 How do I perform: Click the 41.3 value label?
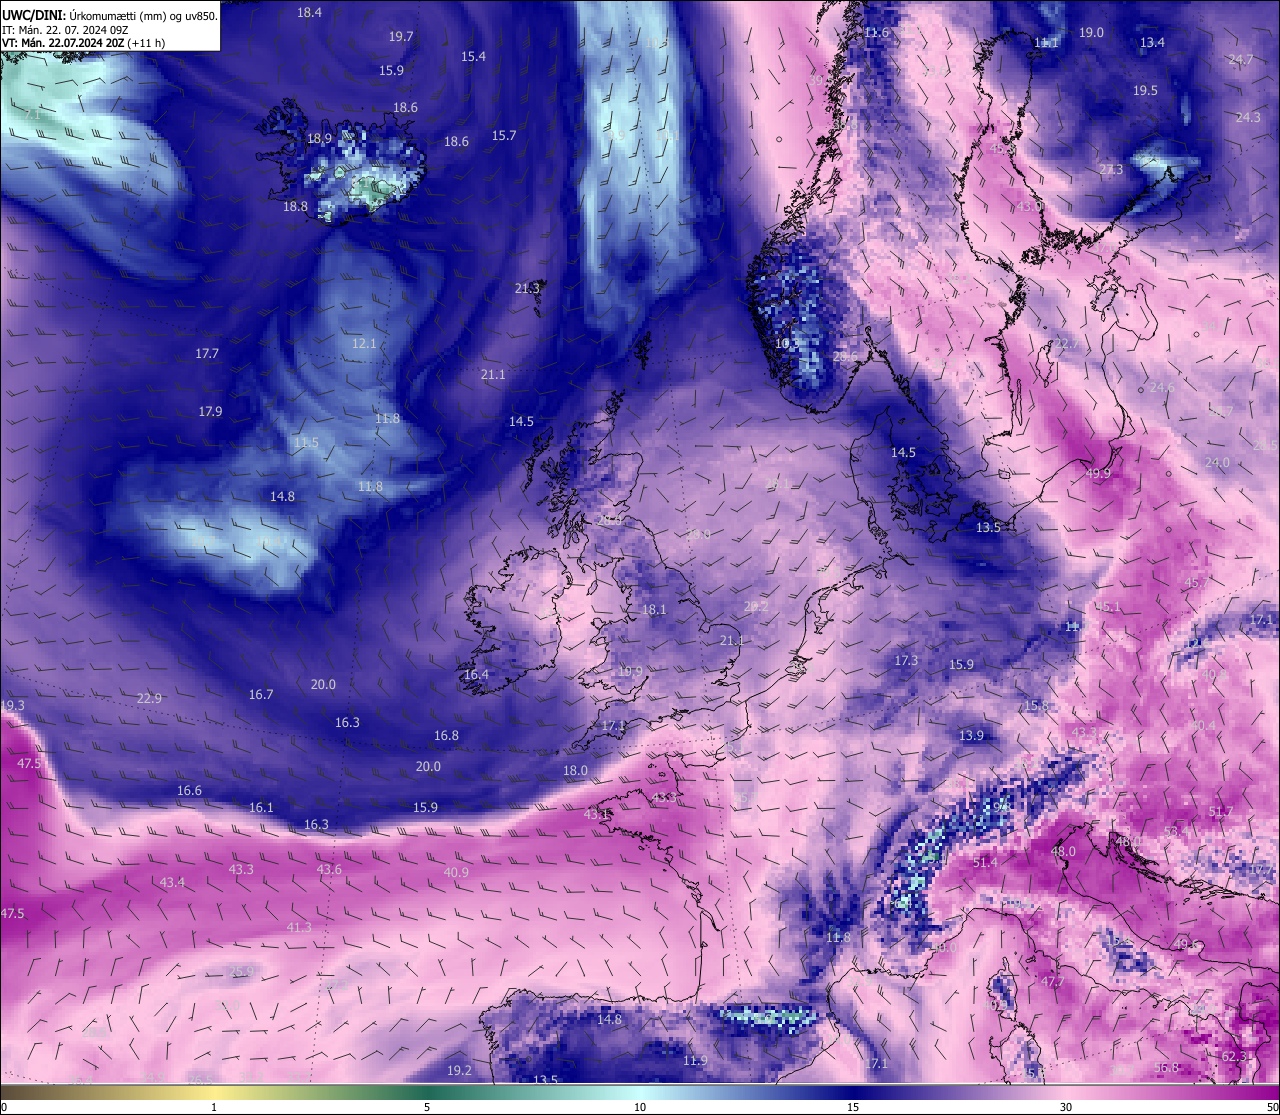[299, 928]
